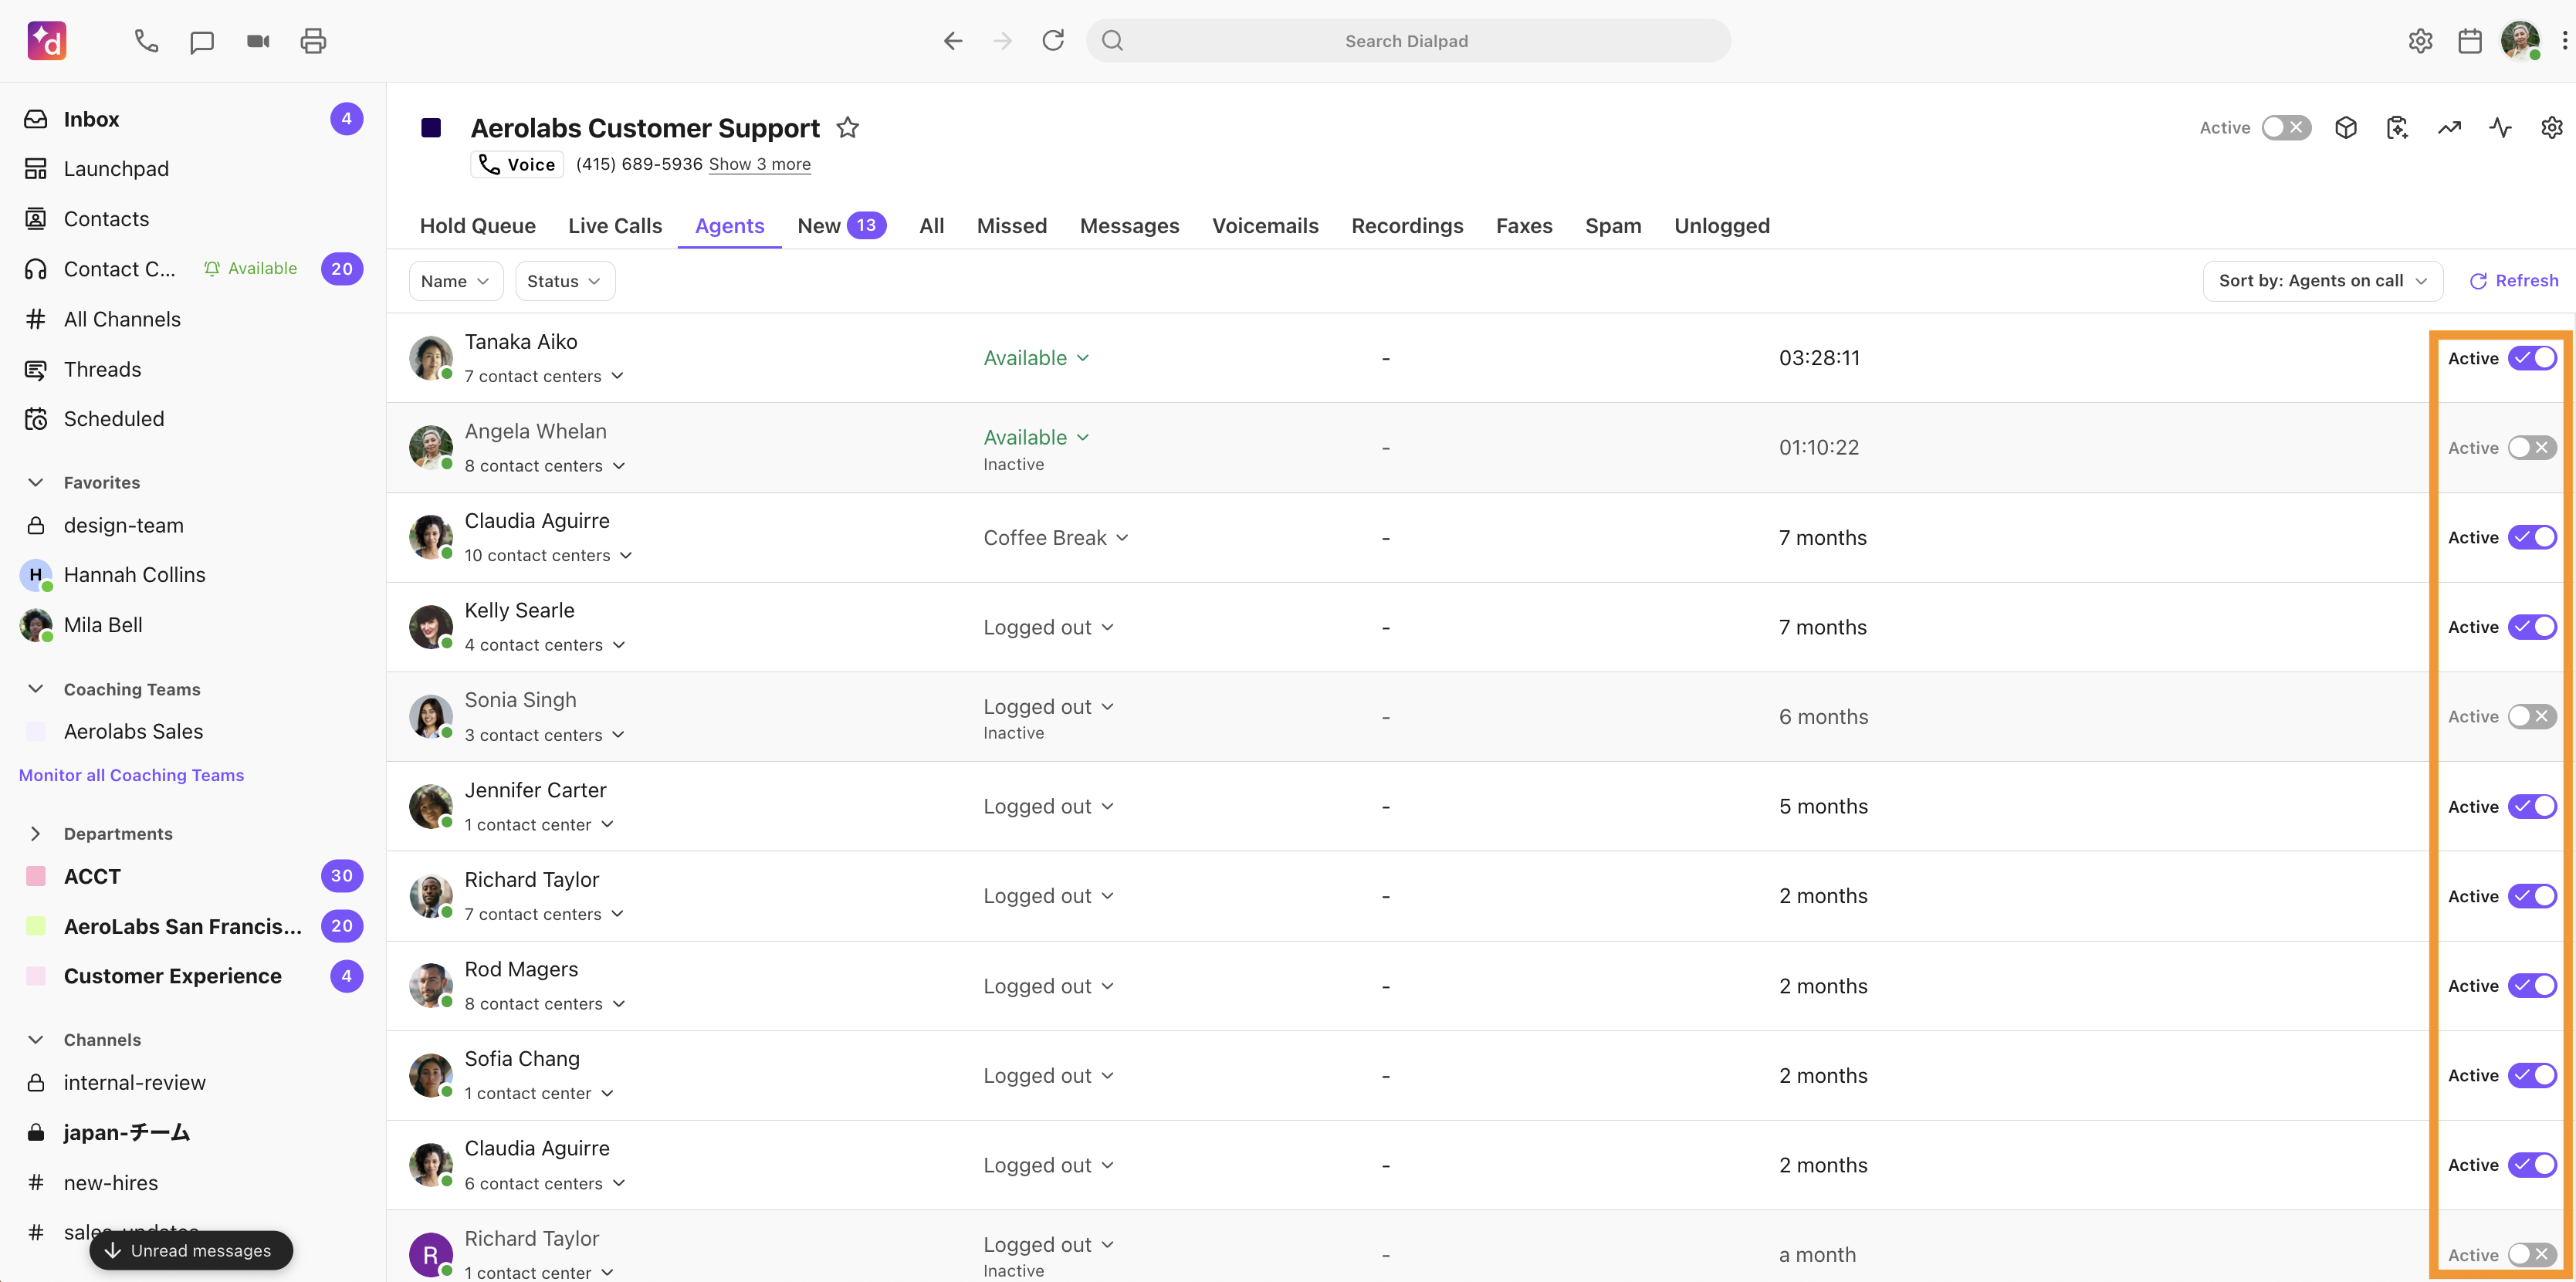Click the ACCT department pink swatch
This screenshot has height=1282, width=2576.
36,876
